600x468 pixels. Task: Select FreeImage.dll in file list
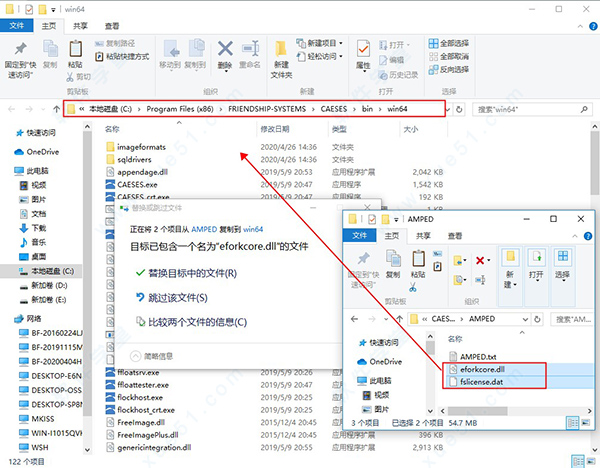pyautogui.click(x=135, y=422)
